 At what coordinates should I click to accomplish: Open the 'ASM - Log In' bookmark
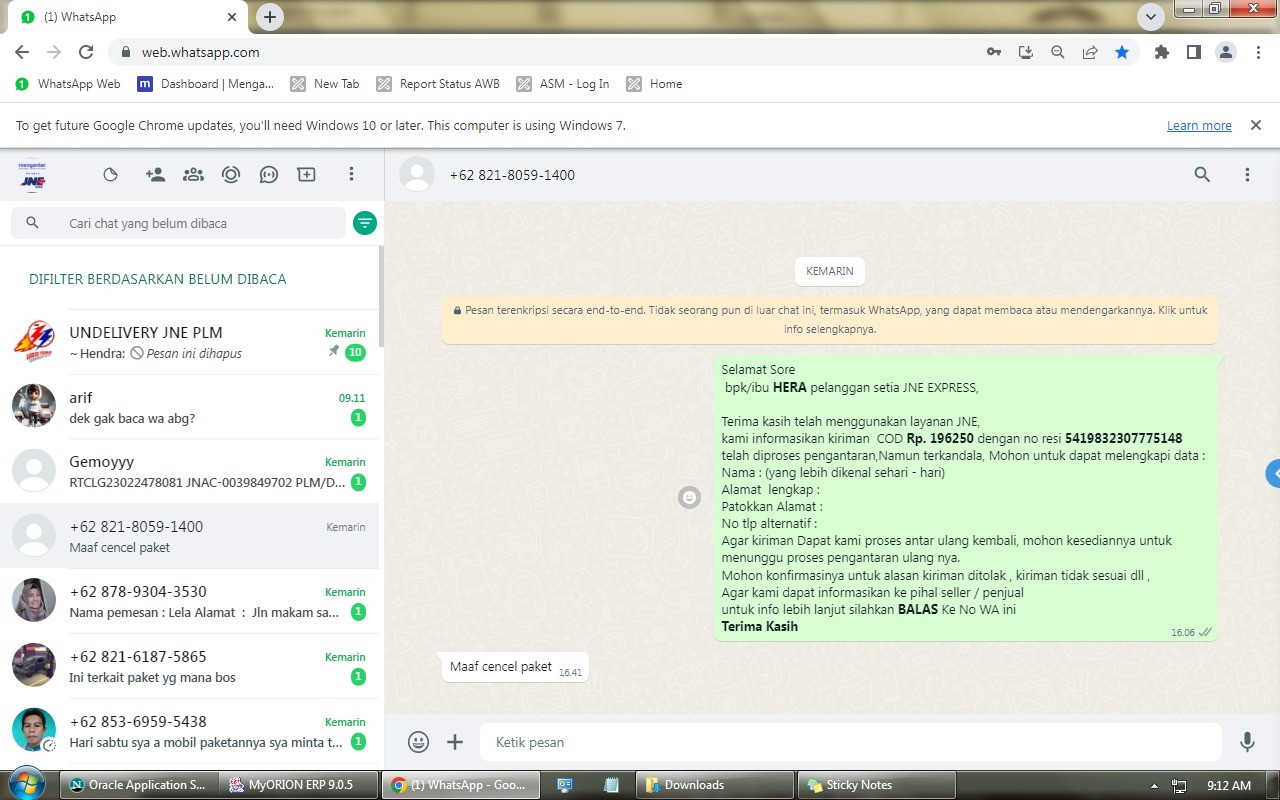click(x=563, y=84)
